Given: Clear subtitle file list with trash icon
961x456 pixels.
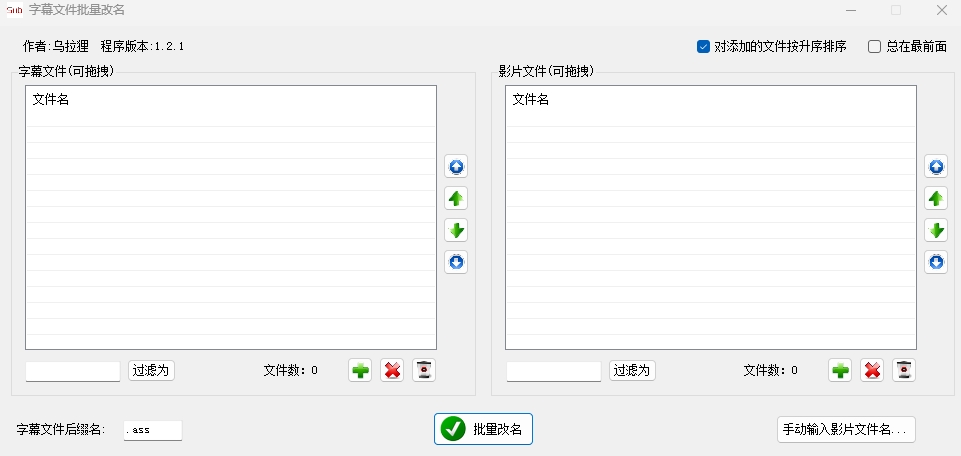Looking at the screenshot, I should point(424,370).
